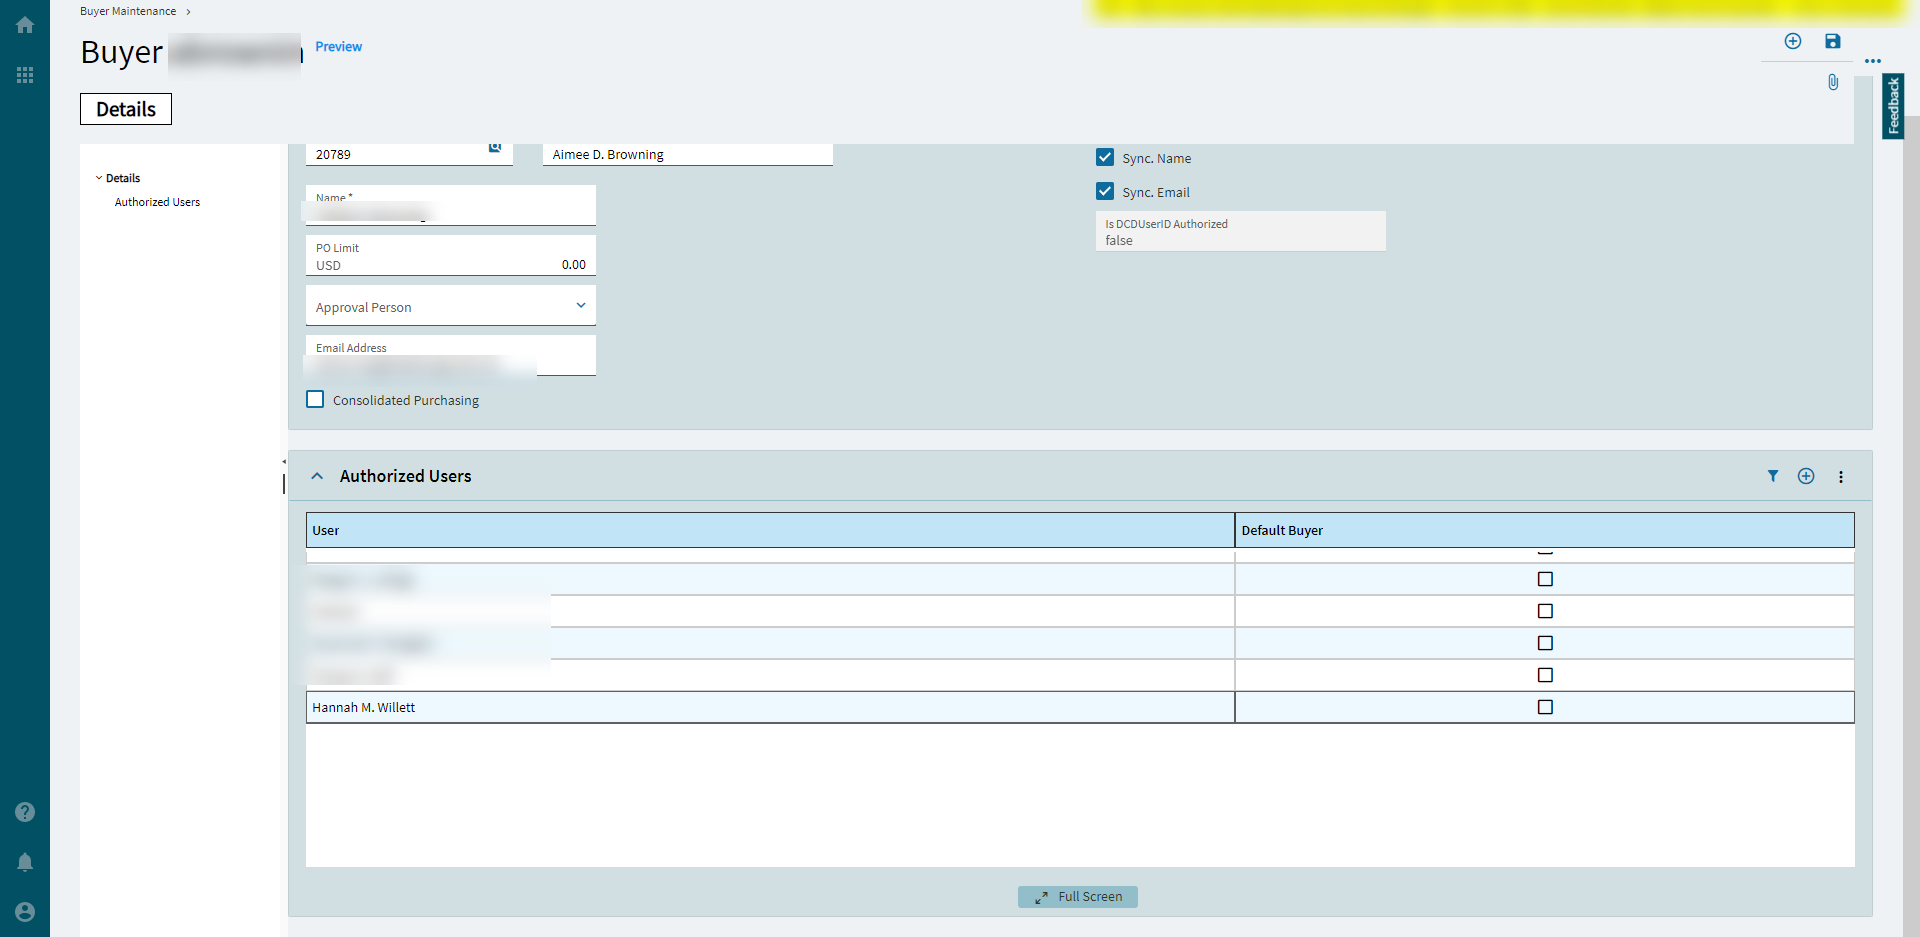The width and height of the screenshot is (1920, 937).
Task: Edit the Name field
Action: (451, 205)
